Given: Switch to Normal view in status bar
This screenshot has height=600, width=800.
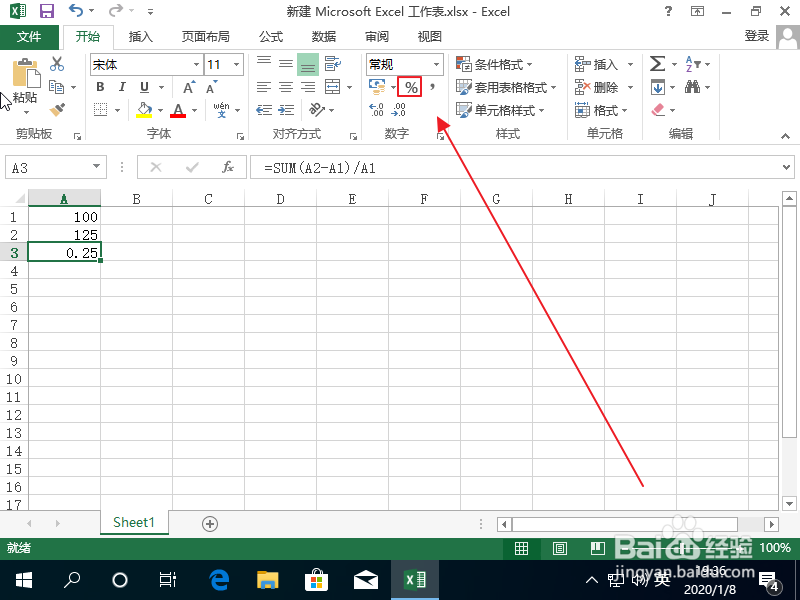Looking at the screenshot, I should coord(521,548).
